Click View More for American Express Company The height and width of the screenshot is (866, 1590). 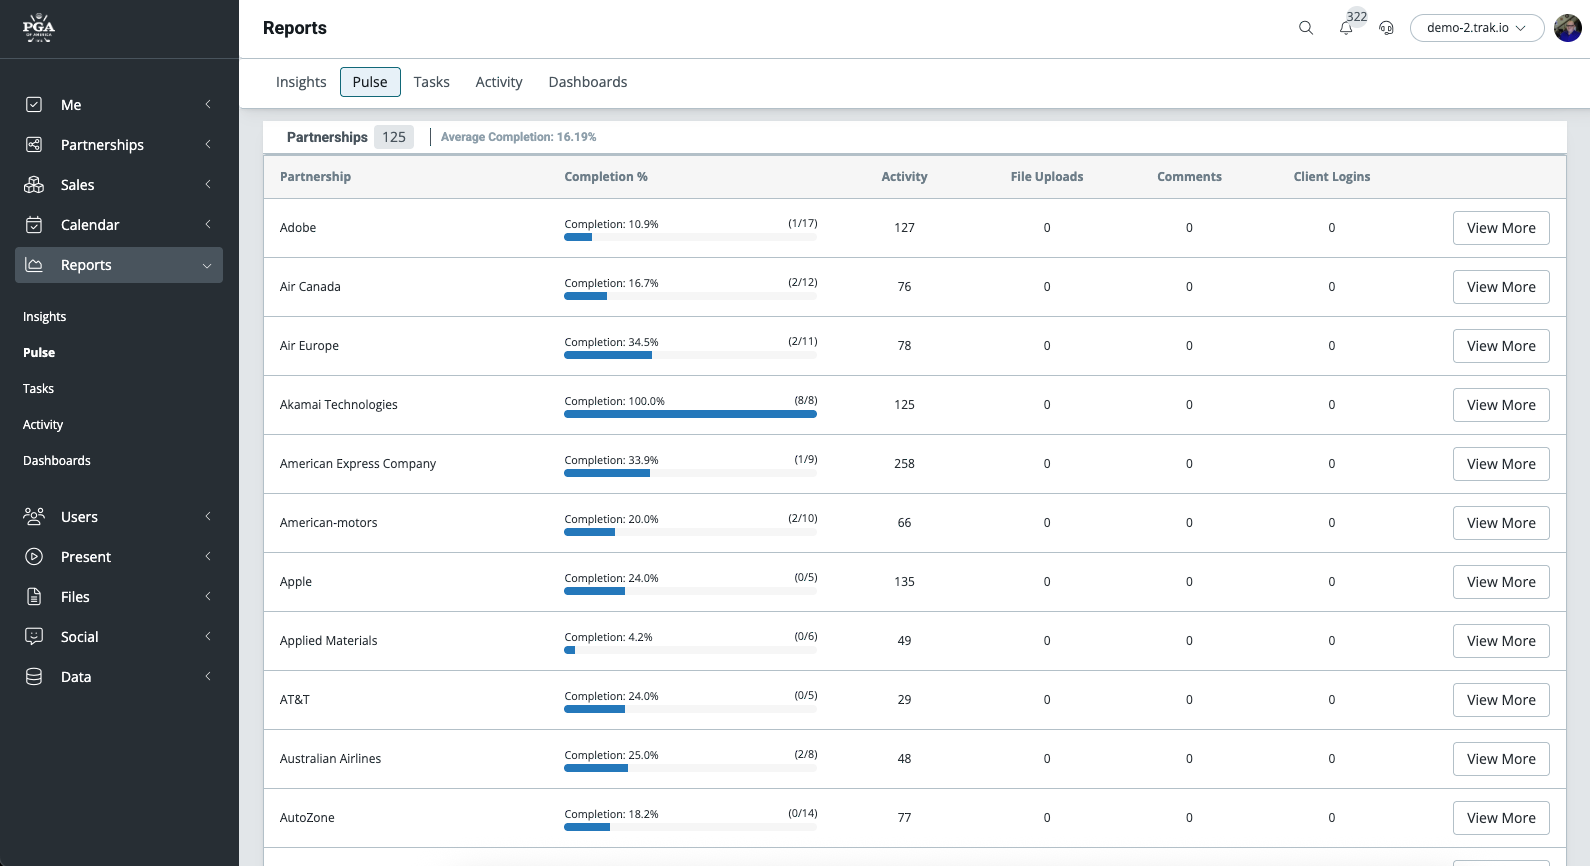[x=1501, y=464]
